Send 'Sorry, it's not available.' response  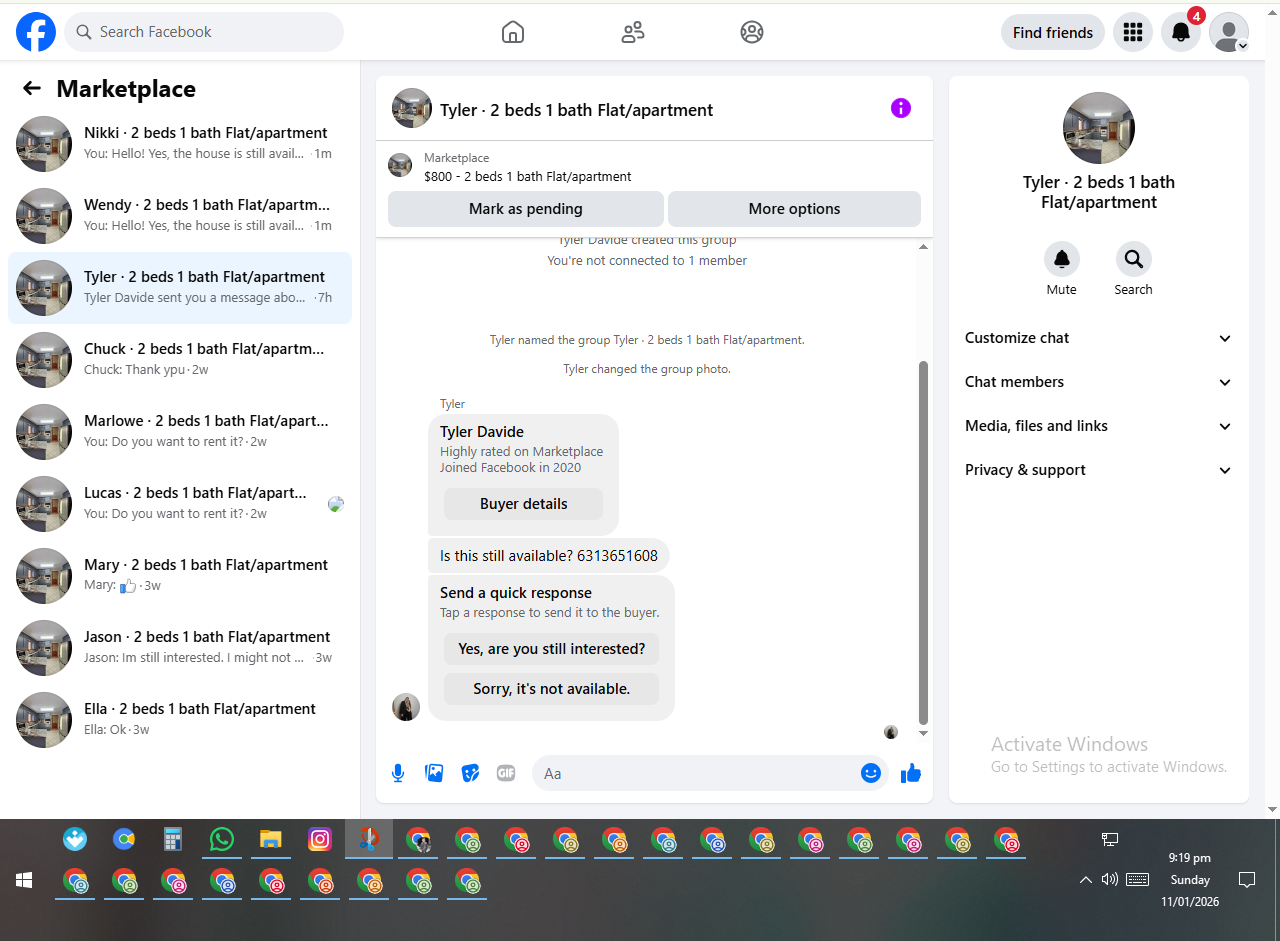tap(552, 689)
